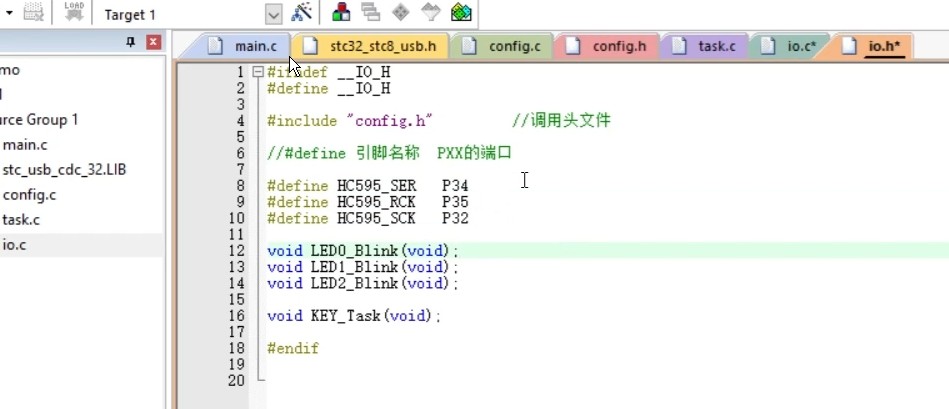Screen dimensions: 949x409
Task: Select io.c in the project tree
Action: coord(15,245)
